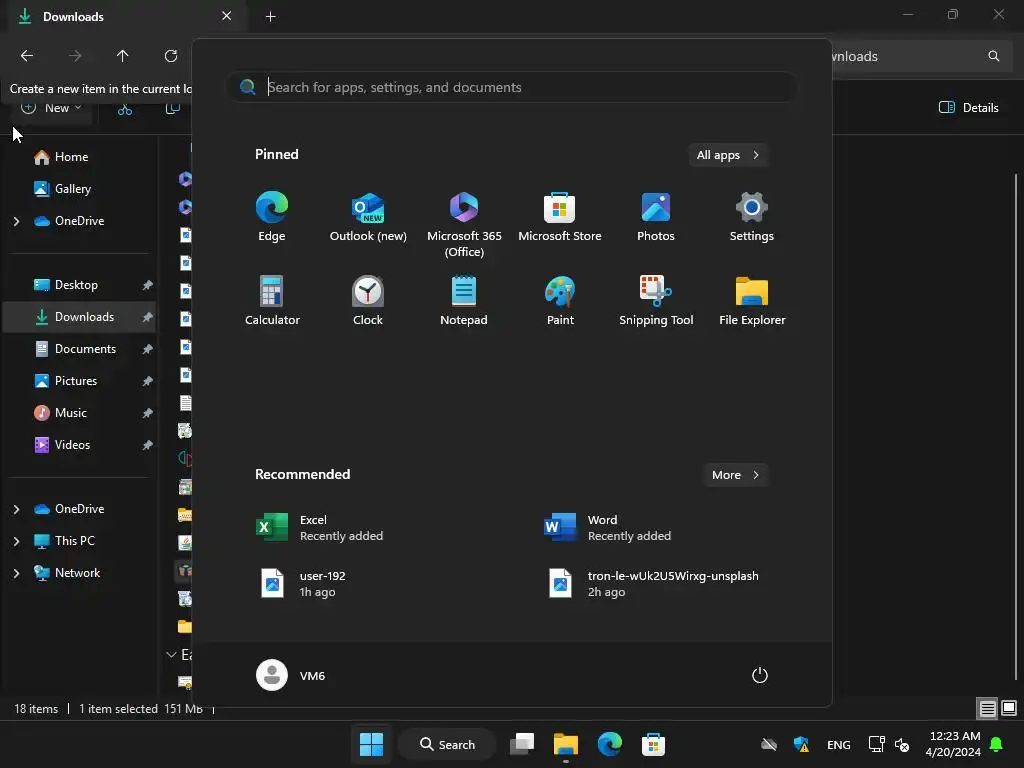
Task: Click the Cut scissors icon
Action: coord(125,108)
